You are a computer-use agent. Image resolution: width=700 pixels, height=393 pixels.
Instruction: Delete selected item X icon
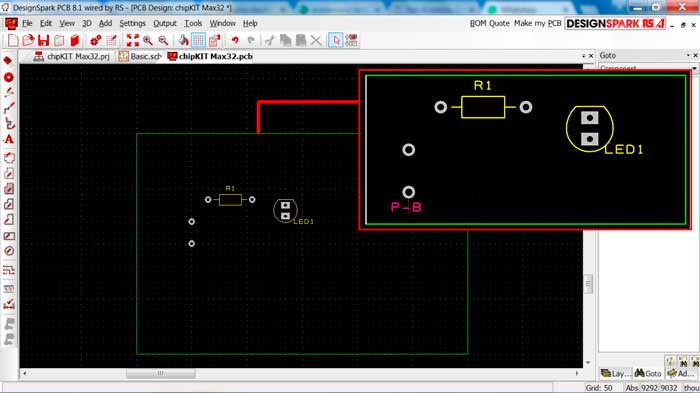[316, 41]
